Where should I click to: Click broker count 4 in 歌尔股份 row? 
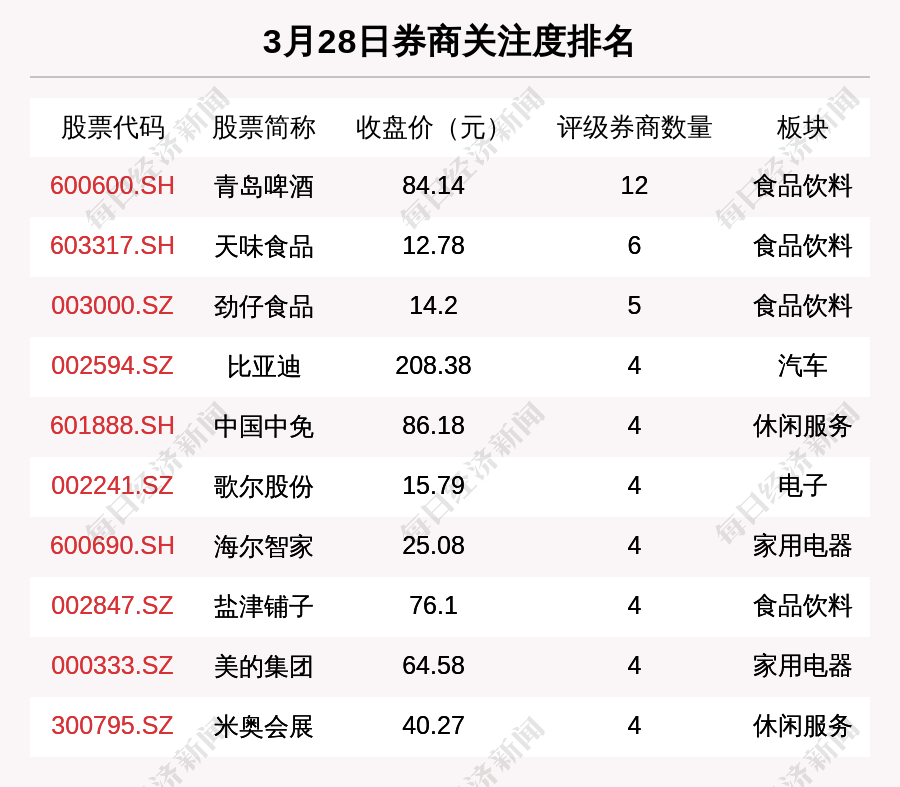pos(634,486)
